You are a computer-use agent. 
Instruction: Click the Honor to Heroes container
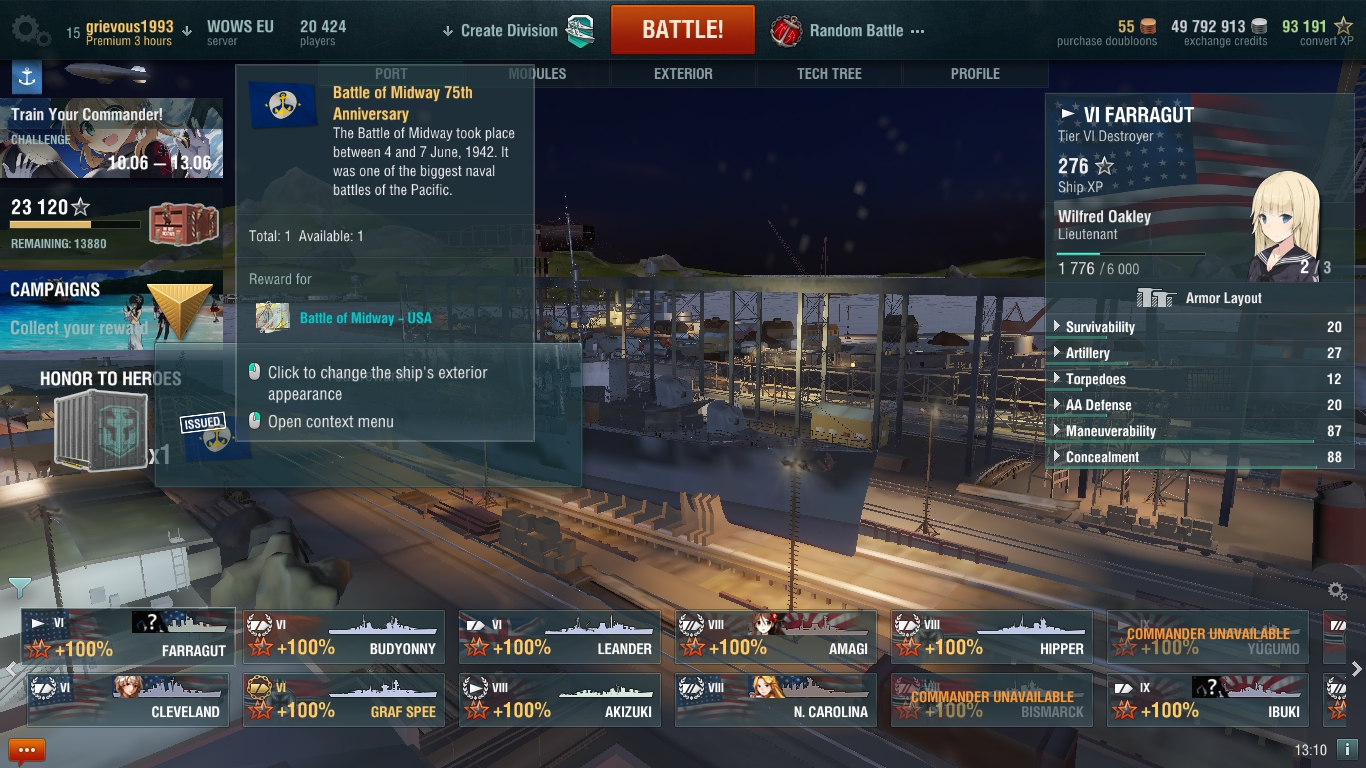coord(100,430)
